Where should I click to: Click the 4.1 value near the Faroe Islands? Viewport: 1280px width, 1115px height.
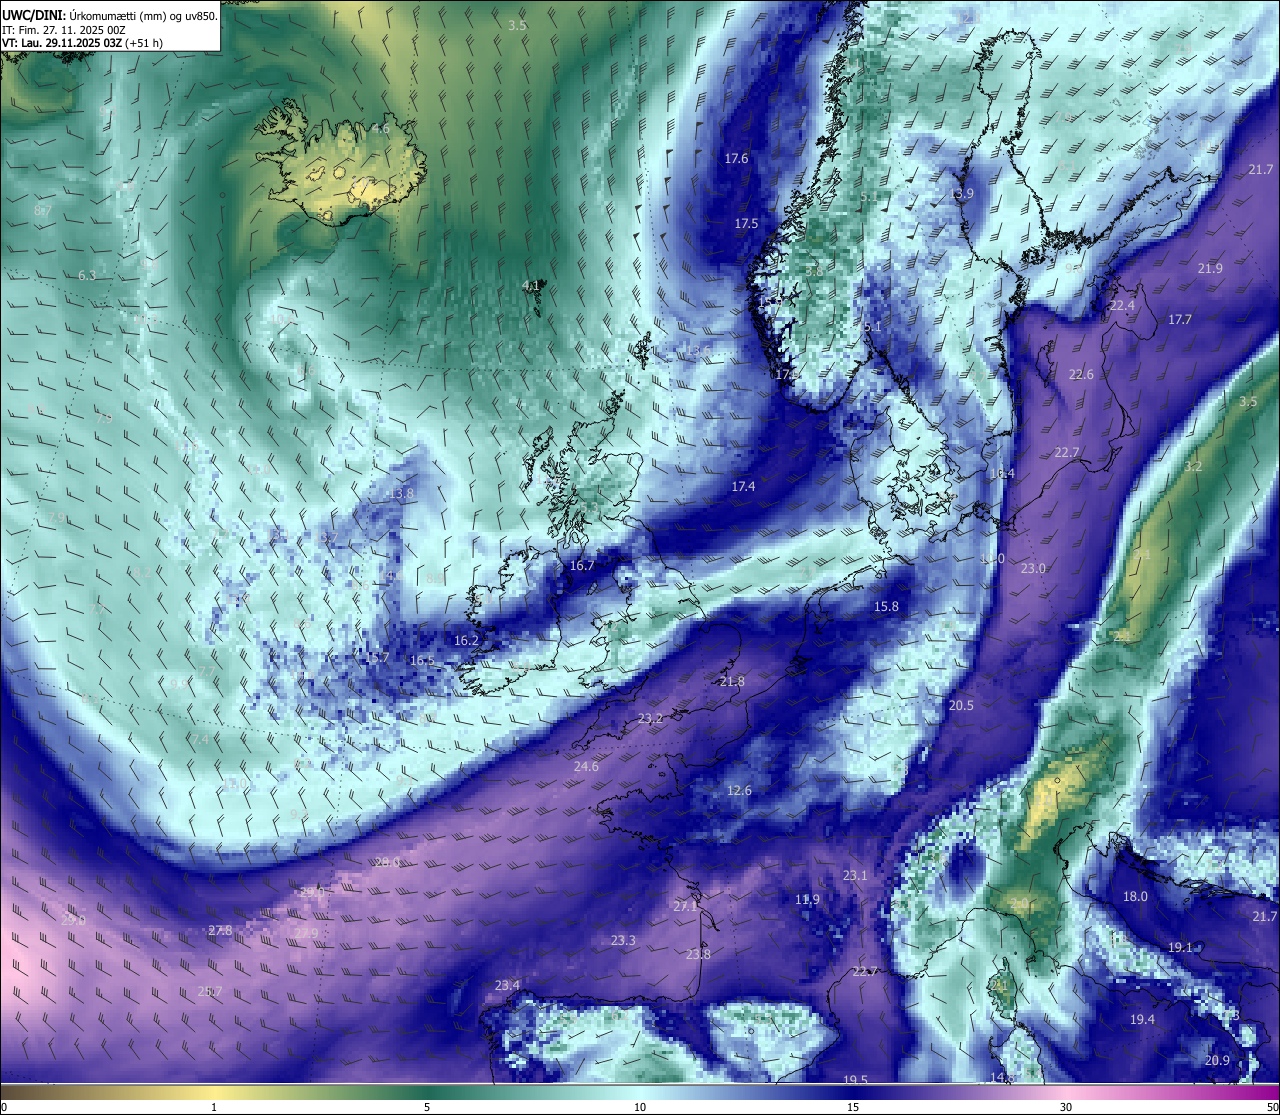531,285
